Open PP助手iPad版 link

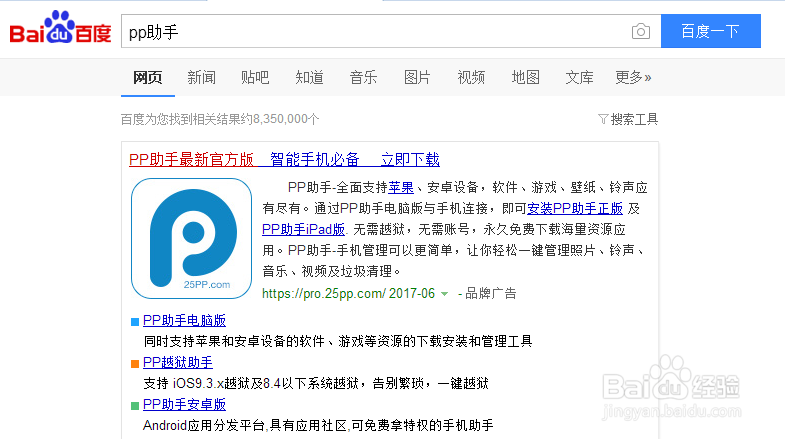click(x=303, y=229)
